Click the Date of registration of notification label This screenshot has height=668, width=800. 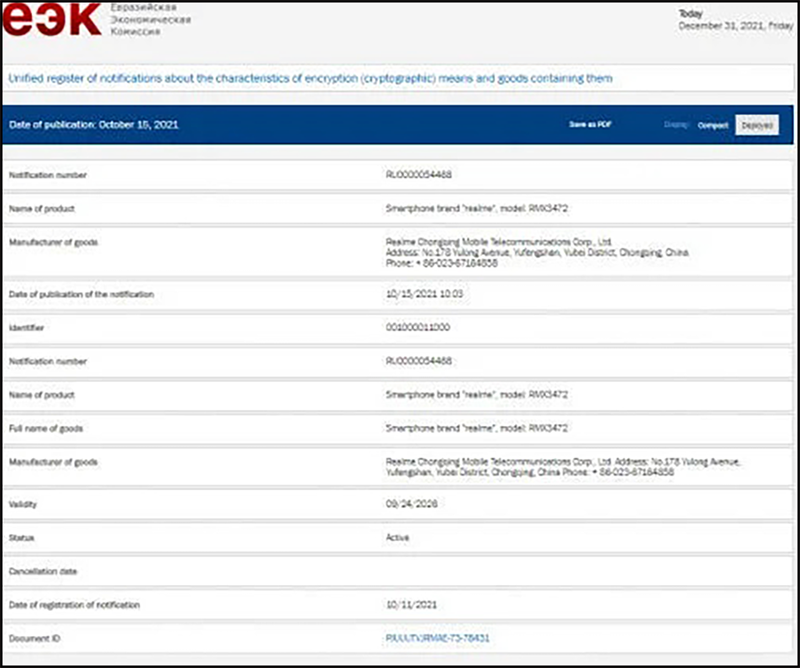click(74, 605)
